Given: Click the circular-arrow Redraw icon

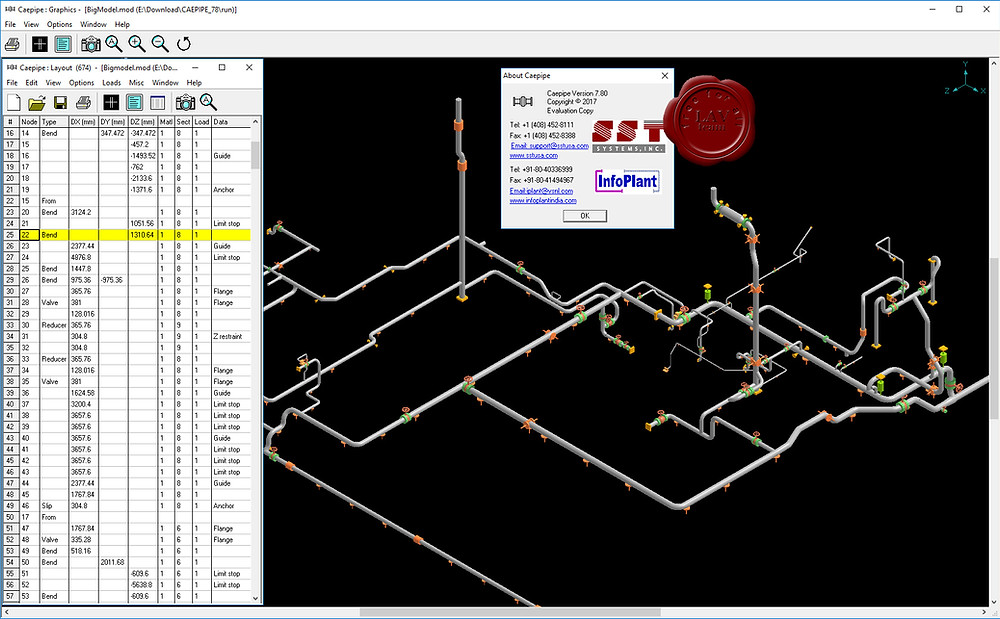Looking at the screenshot, I should point(184,43).
